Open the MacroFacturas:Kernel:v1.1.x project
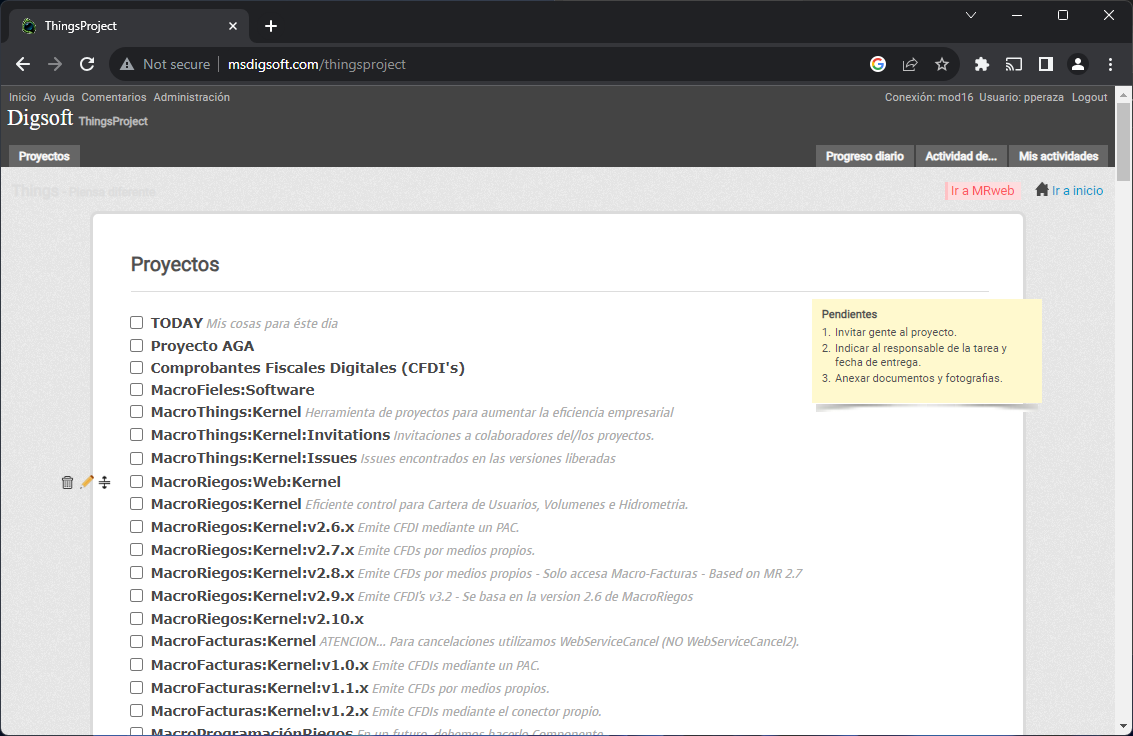Image resolution: width=1133 pixels, height=736 pixels. tap(259, 688)
